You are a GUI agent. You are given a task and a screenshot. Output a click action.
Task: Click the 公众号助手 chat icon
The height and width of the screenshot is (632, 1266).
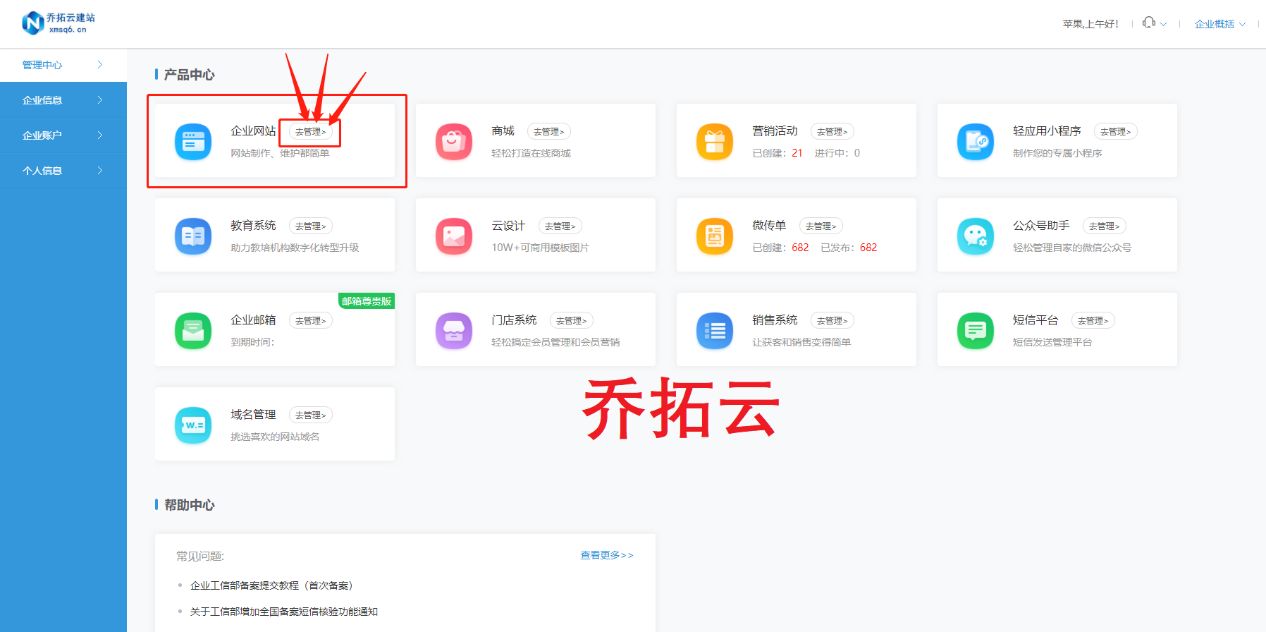pos(975,234)
